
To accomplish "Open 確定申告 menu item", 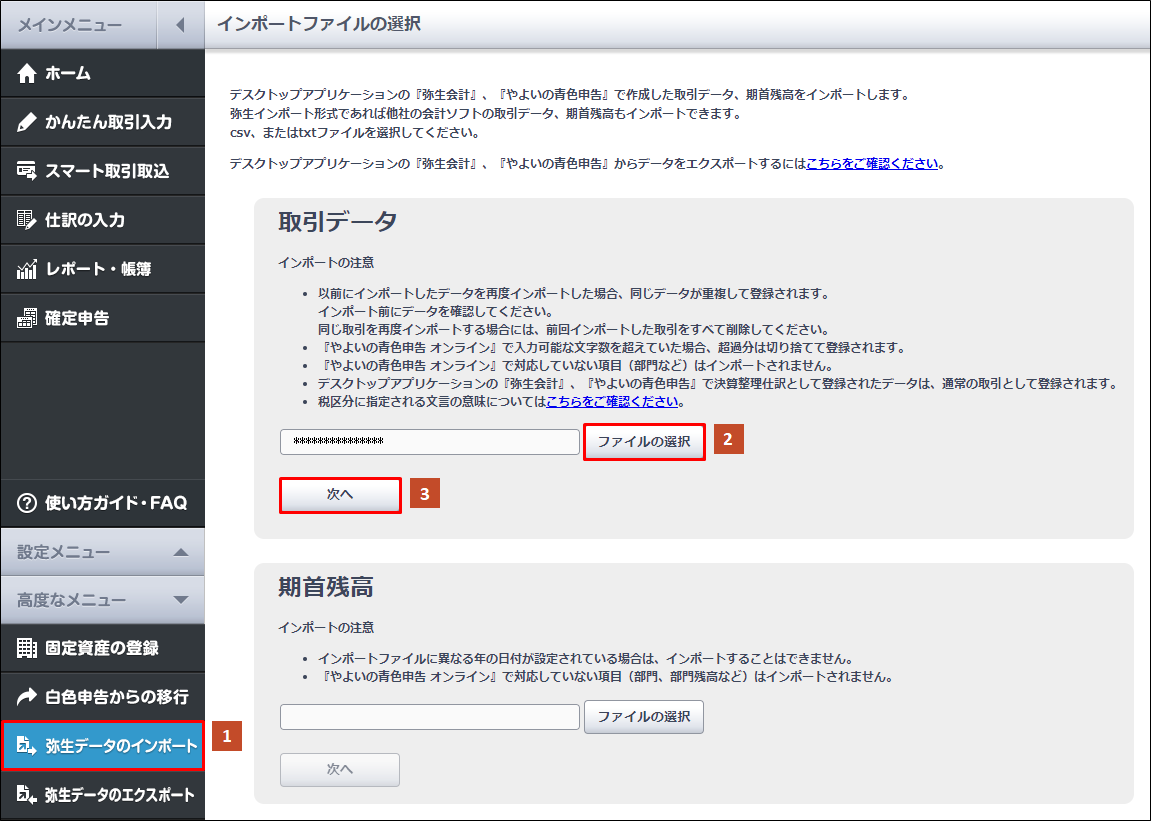I will [x=103, y=318].
